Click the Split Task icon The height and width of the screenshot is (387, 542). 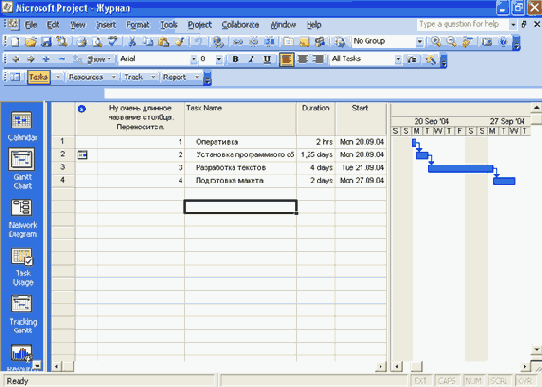click(x=269, y=42)
